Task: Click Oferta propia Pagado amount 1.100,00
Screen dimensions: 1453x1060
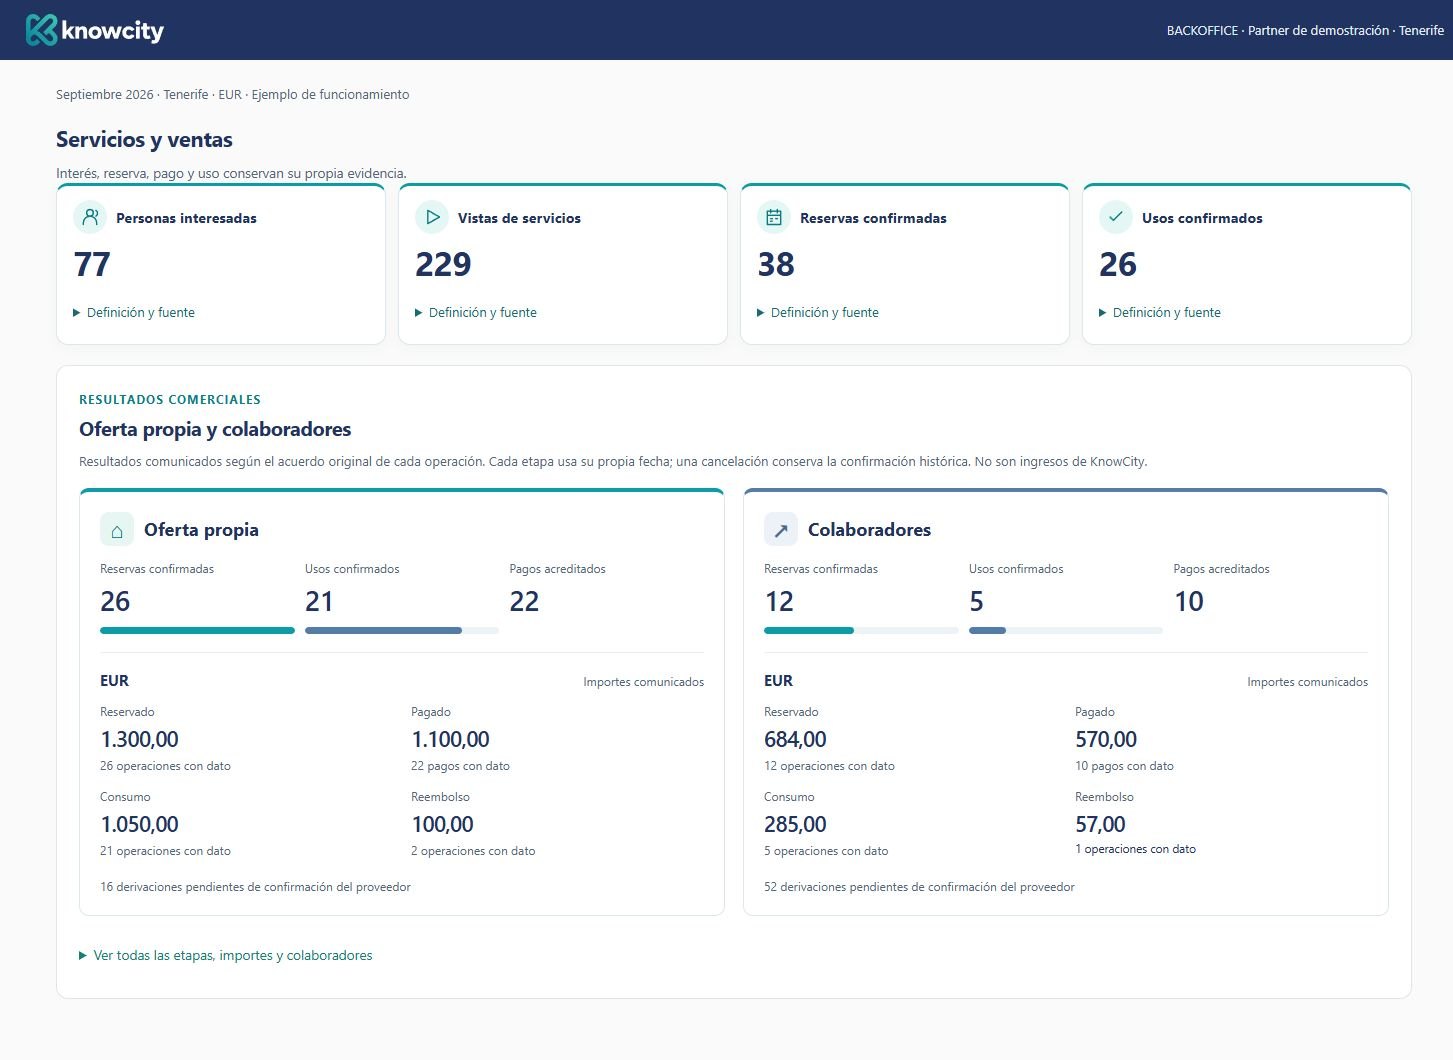Action: (450, 740)
